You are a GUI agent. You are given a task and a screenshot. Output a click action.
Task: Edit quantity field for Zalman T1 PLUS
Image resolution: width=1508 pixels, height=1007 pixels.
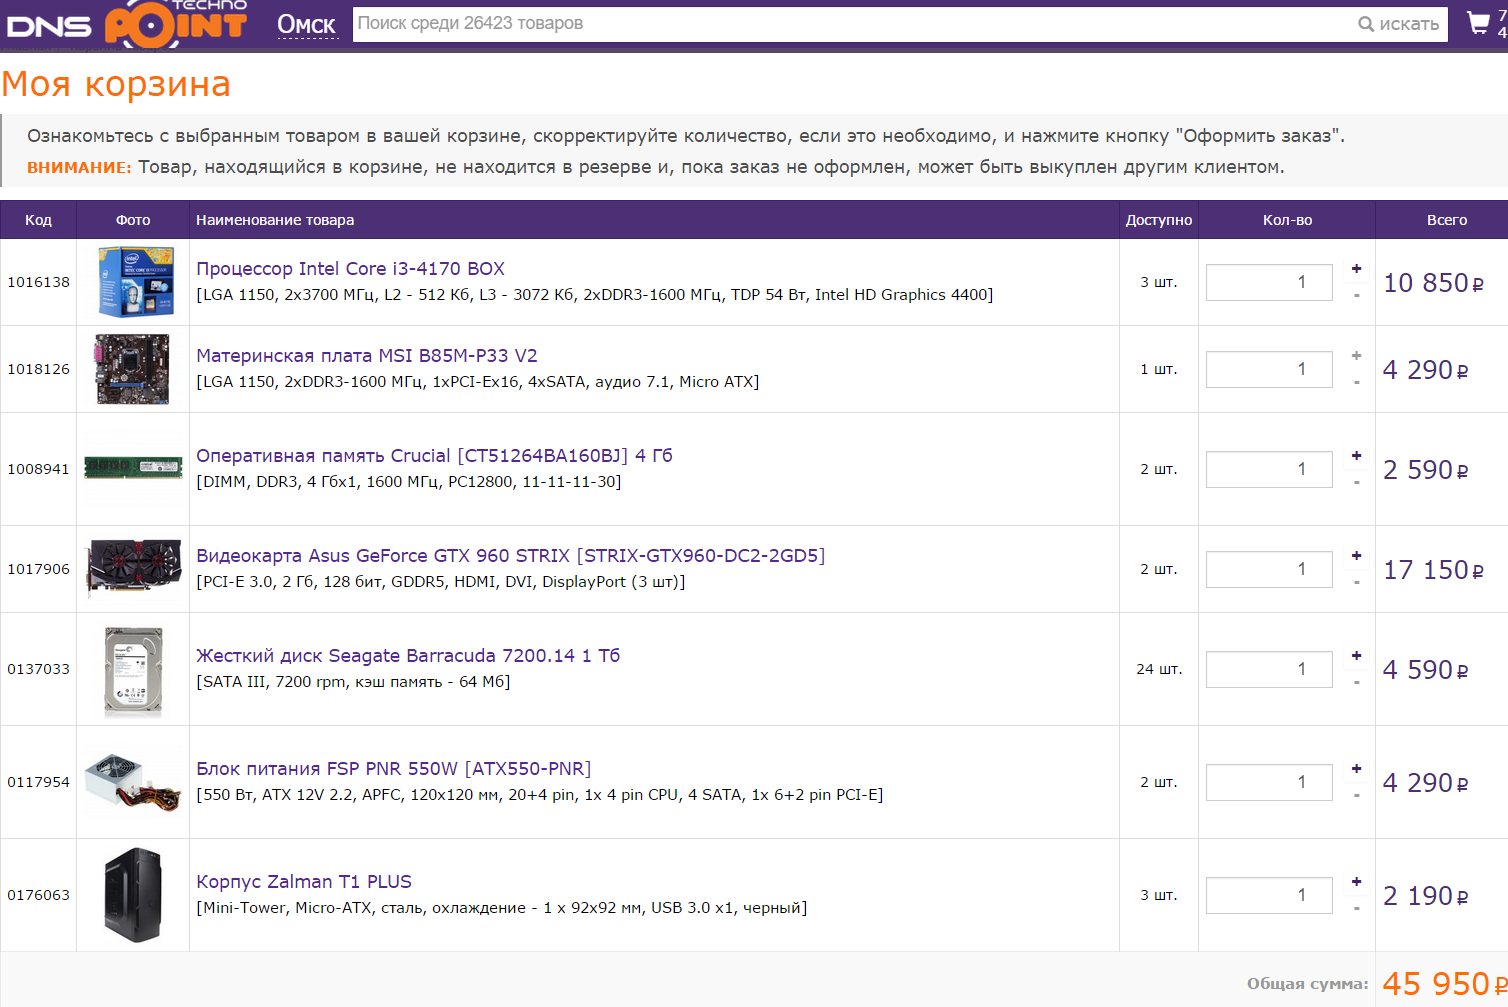[x=1269, y=895]
